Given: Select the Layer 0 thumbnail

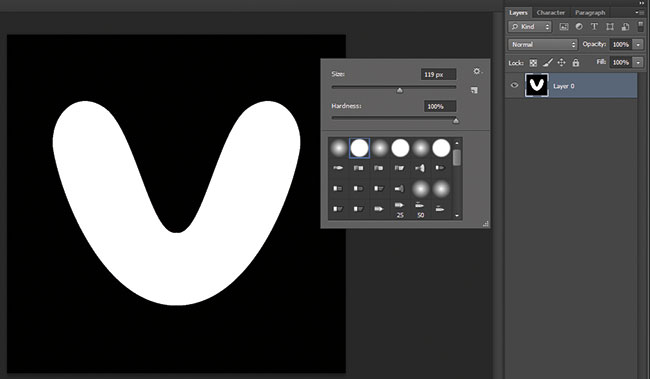Looking at the screenshot, I should pos(536,85).
